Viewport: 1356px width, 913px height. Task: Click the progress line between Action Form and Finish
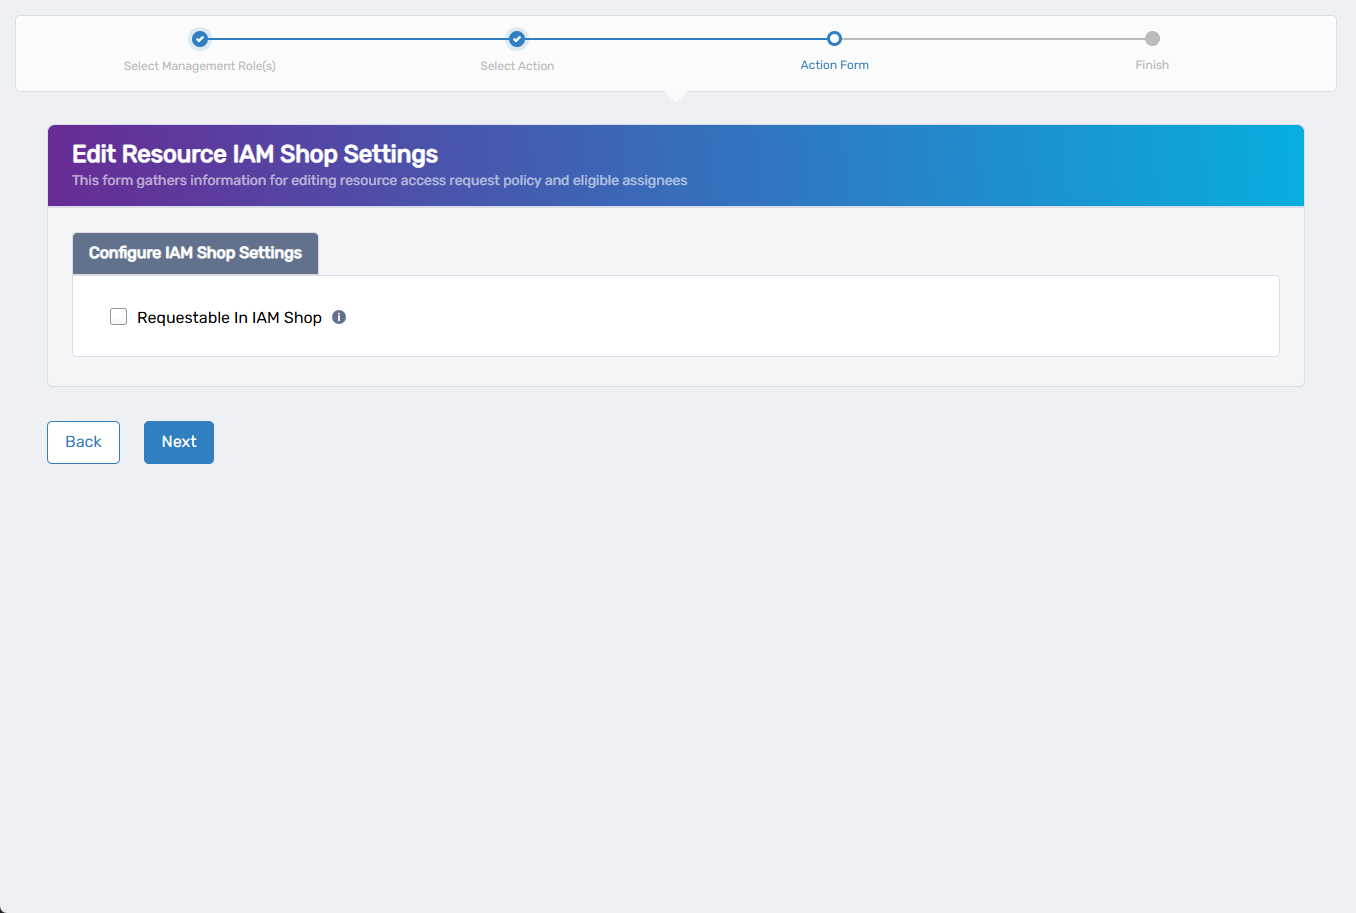pyautogui.click(x=993, y=38)
